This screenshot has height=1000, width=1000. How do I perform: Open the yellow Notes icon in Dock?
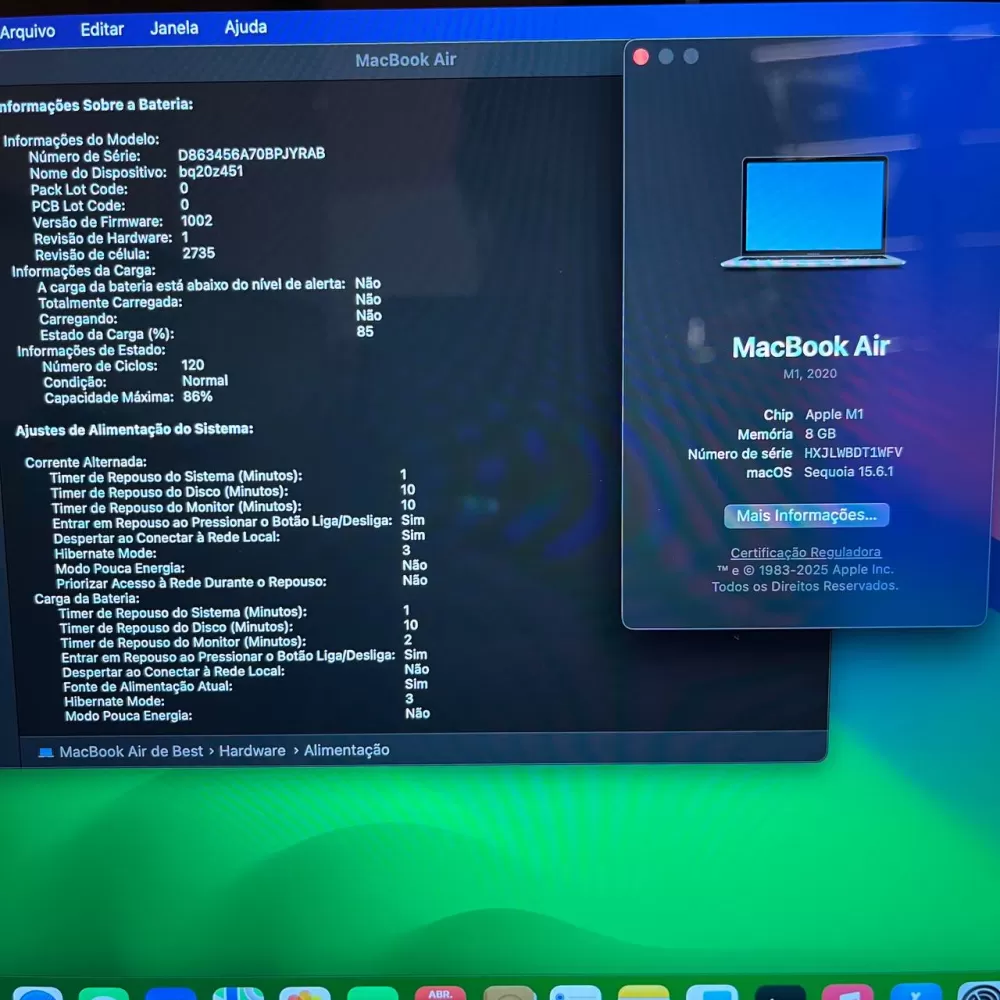coord(643,994)
